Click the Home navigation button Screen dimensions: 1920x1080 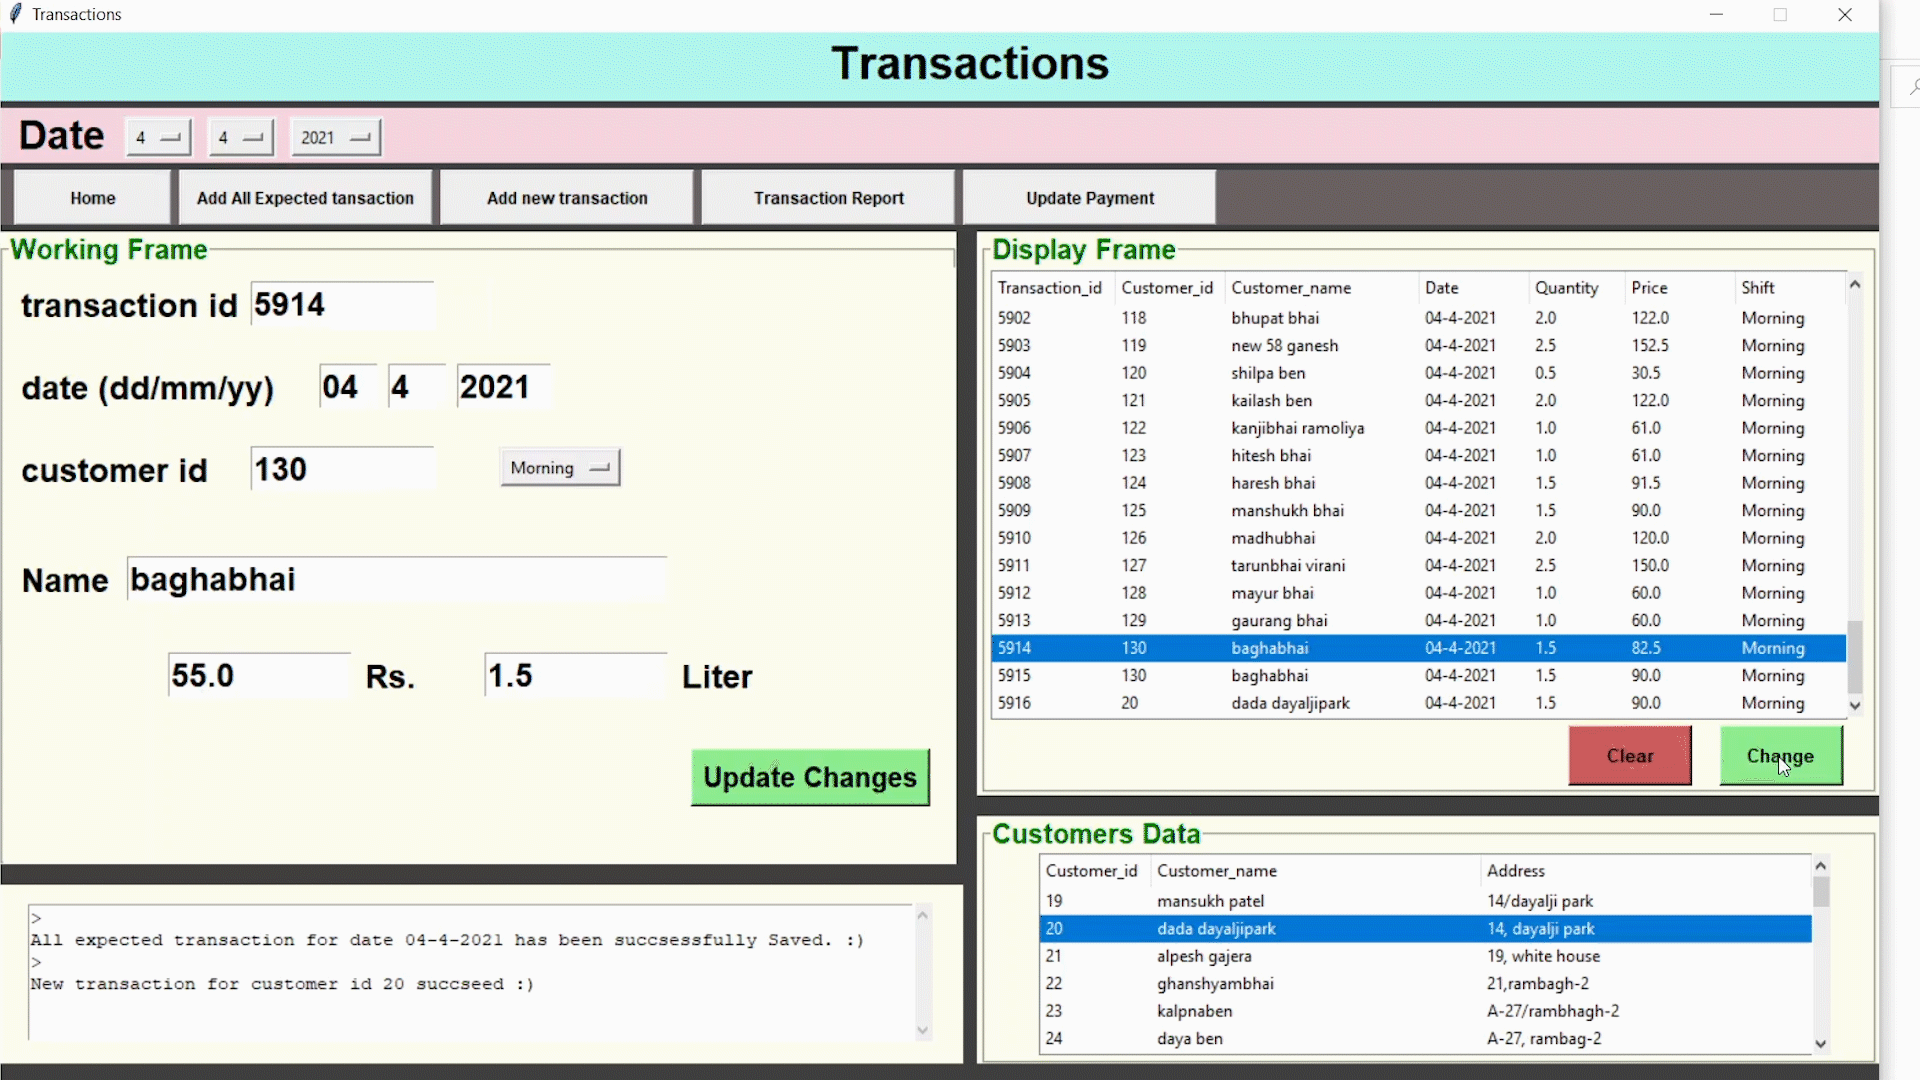tap(91, 197)
